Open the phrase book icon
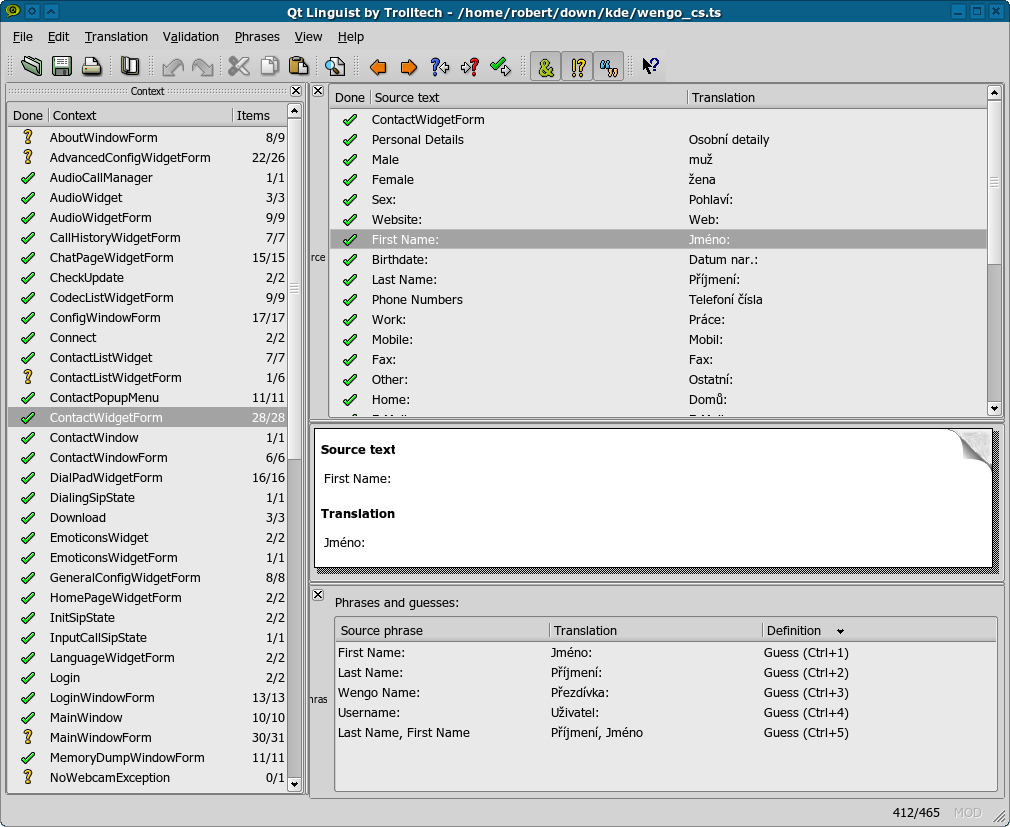Image resolution: width=1010 pixels, height=827 pixels. tap(129, 67)
